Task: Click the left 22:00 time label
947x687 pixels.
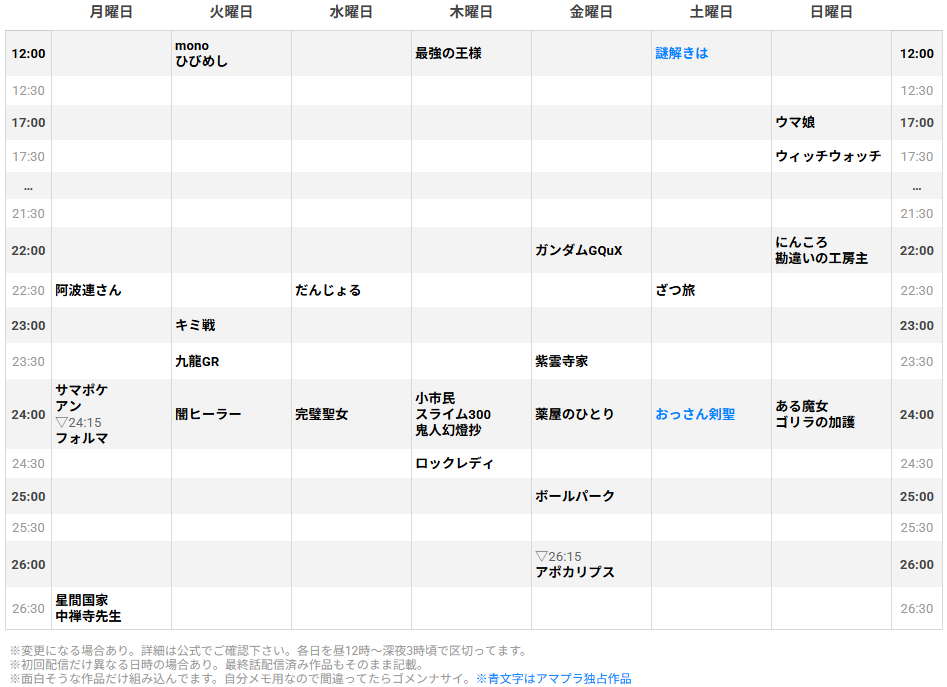Action: coord(28,251)
